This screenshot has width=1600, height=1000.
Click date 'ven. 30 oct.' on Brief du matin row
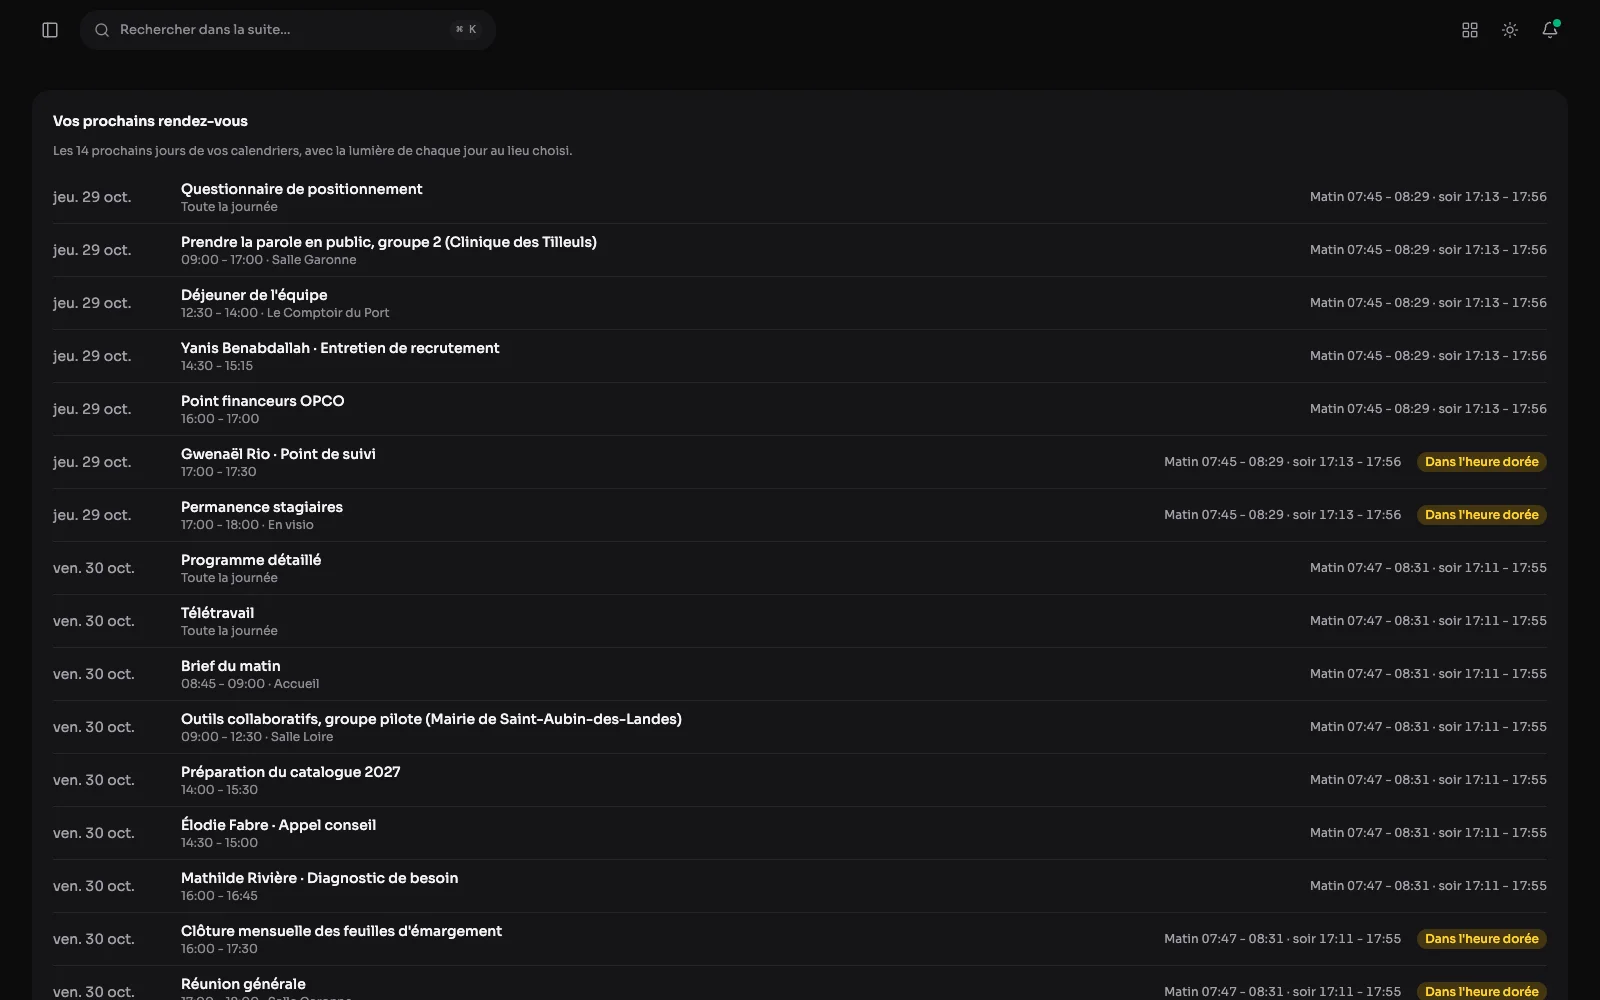93,674
